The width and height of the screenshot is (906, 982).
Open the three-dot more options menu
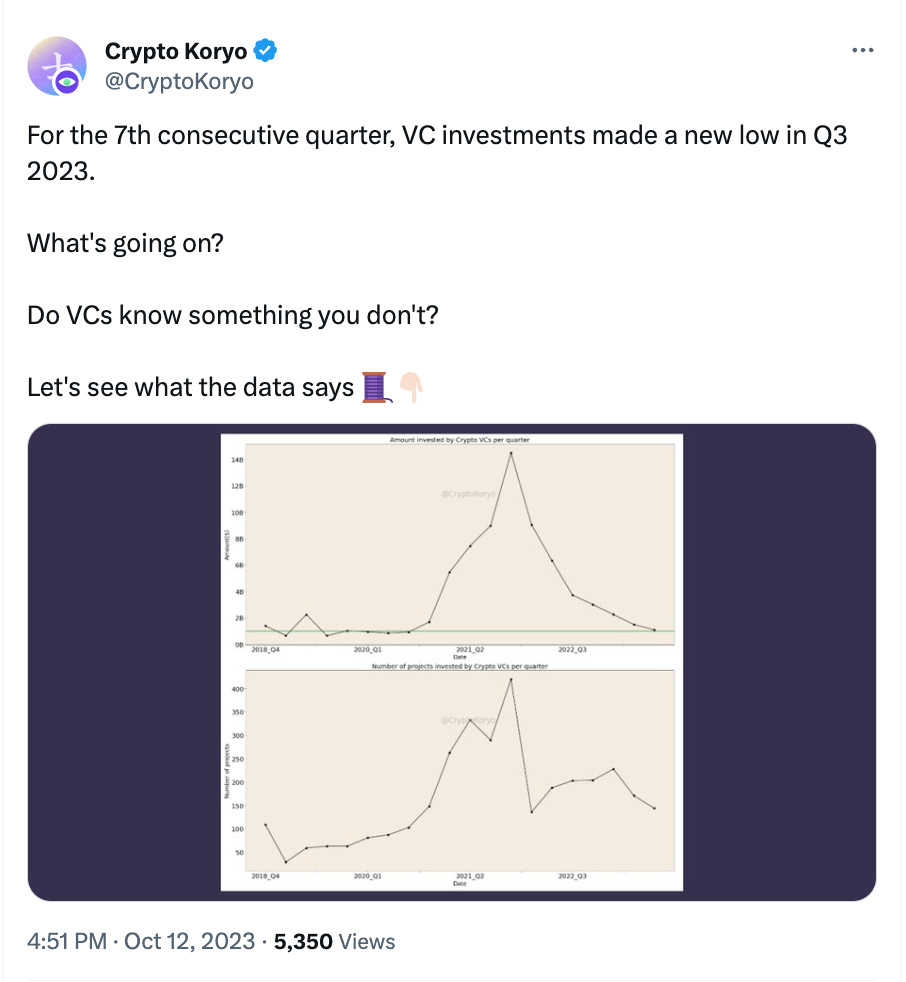pos(862,50)
